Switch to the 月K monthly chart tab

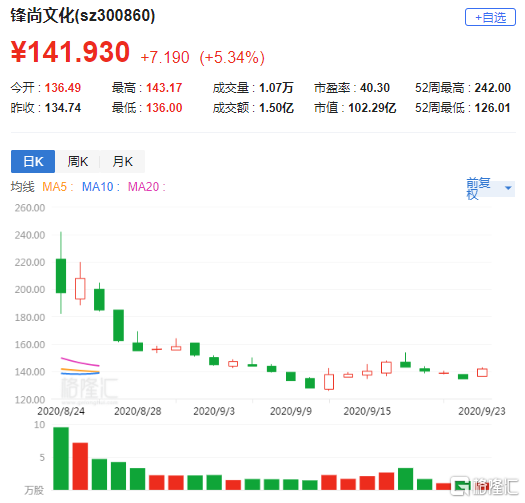pos(122,161)
